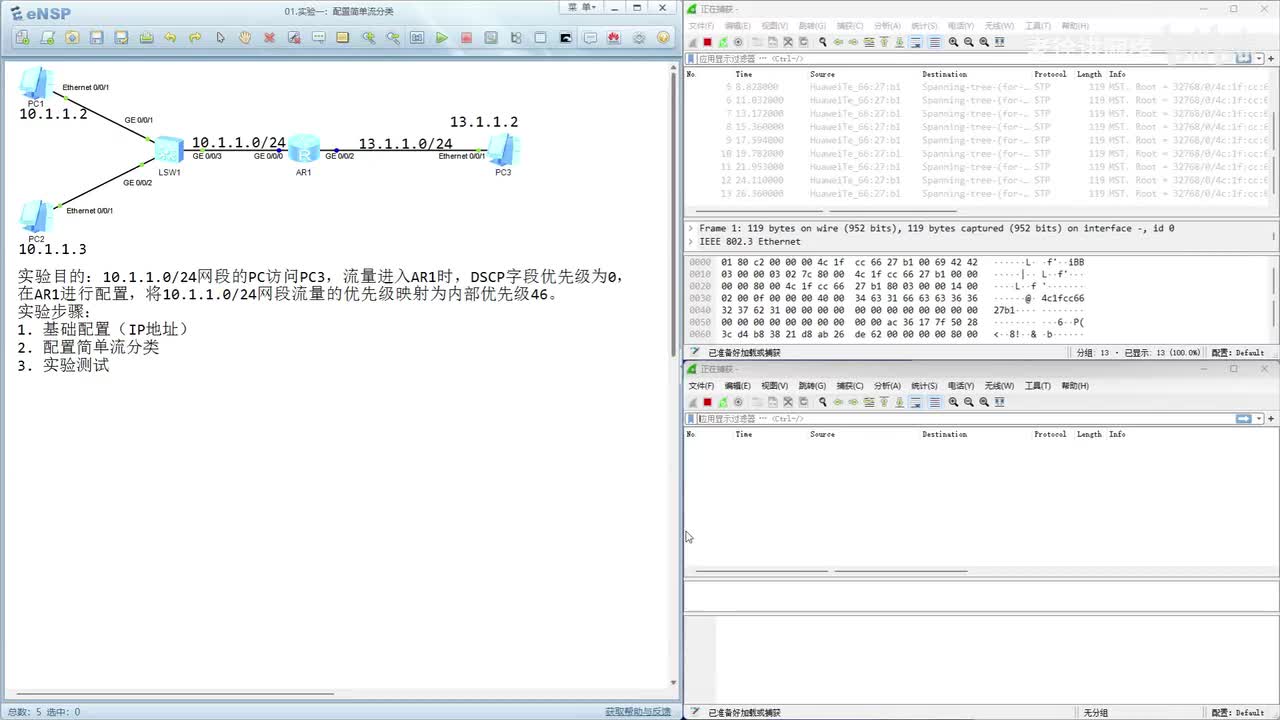Click the Time column header in upper Wireshark
Screen dimensions: 1280x720
[744, 74]
